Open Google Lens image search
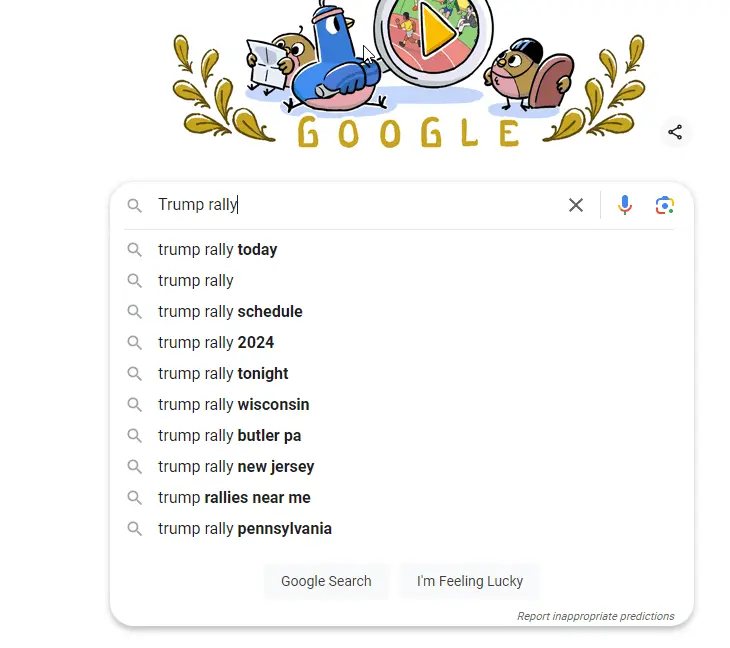The image size is (730, 648). [665, 205]
